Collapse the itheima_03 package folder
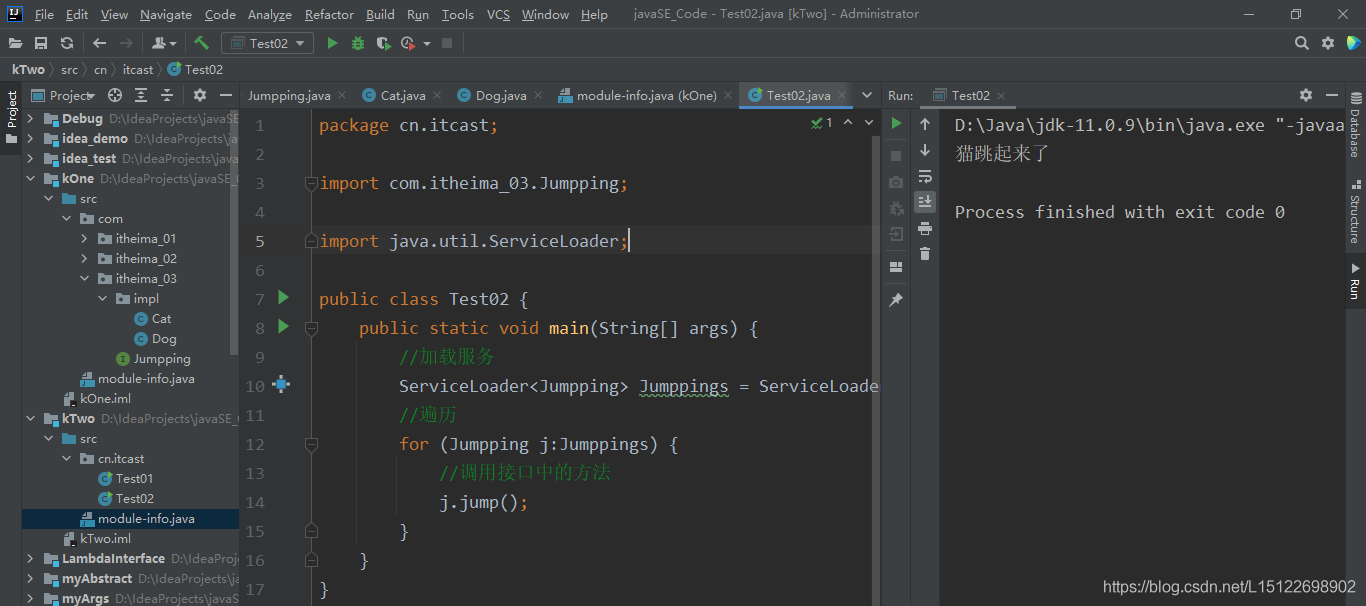 pos(86,279)
